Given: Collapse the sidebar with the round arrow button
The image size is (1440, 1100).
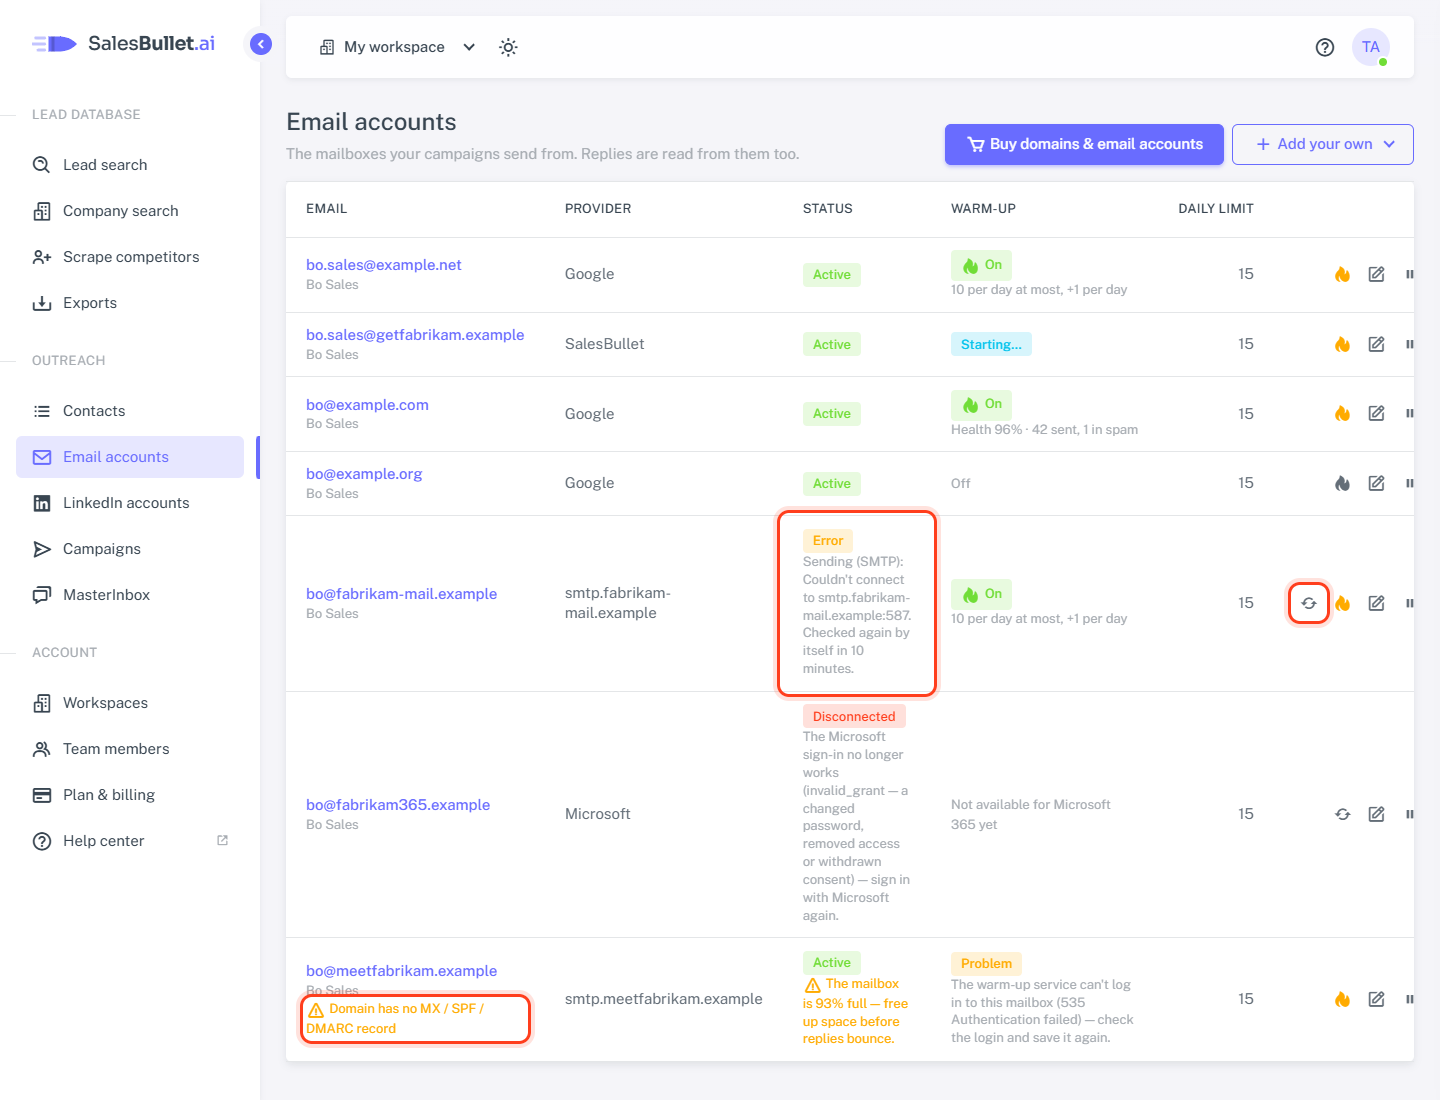Looking at the screenshot, I should (x=261, y=44).
